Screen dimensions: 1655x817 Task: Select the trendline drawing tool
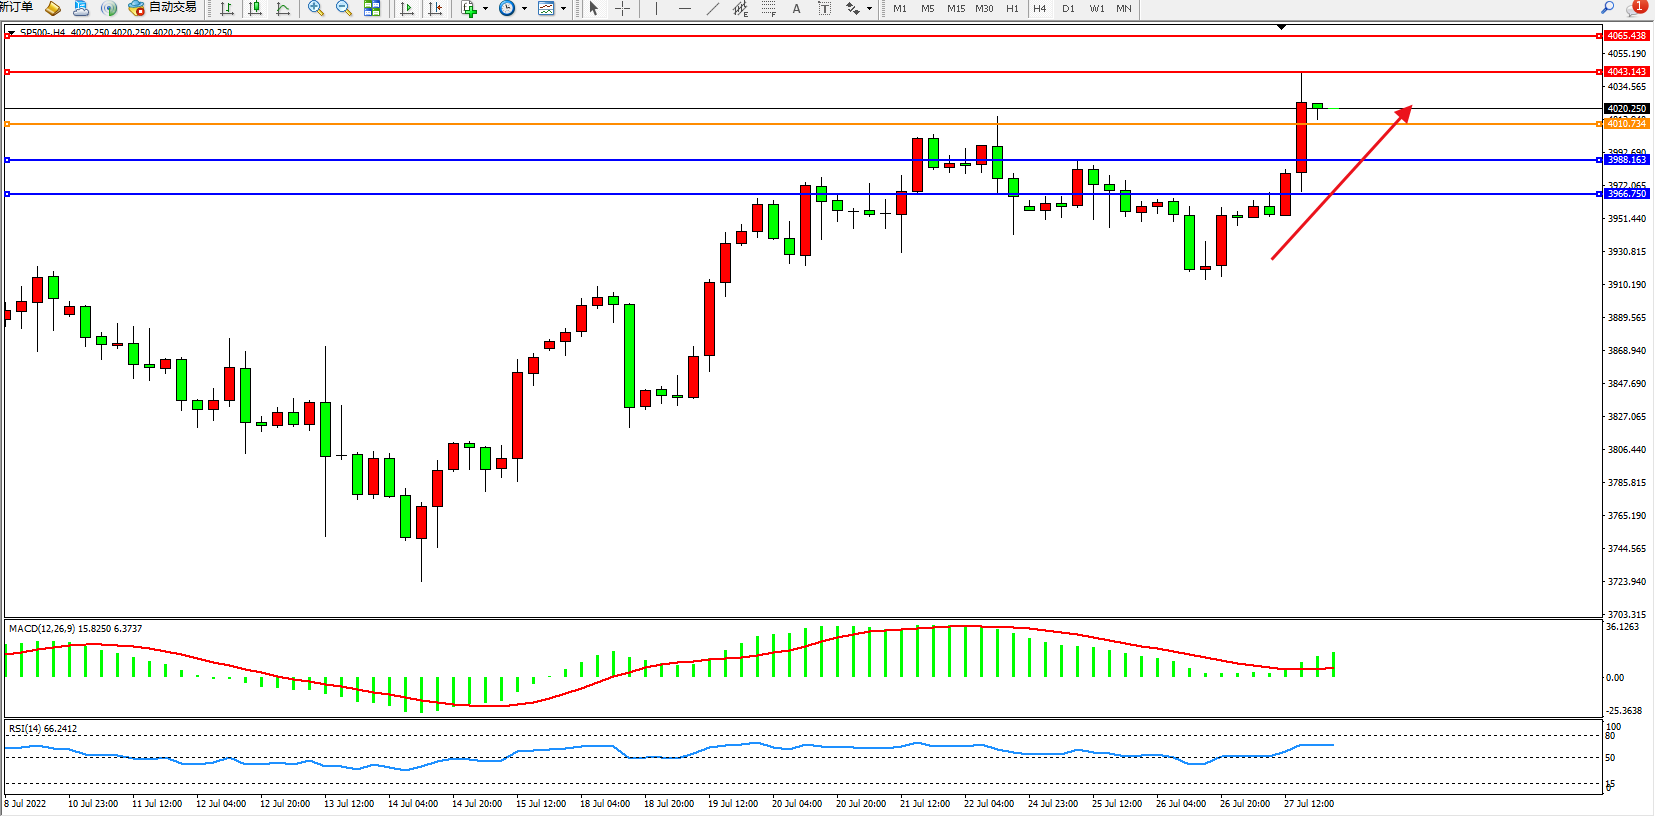pyautogui.click(x=712, y=9)
